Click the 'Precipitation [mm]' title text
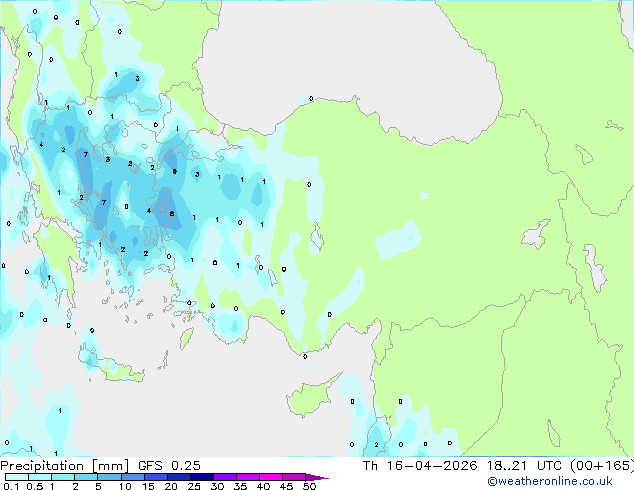634x490 pixels. pyautogui.click(x=65, y=466)
